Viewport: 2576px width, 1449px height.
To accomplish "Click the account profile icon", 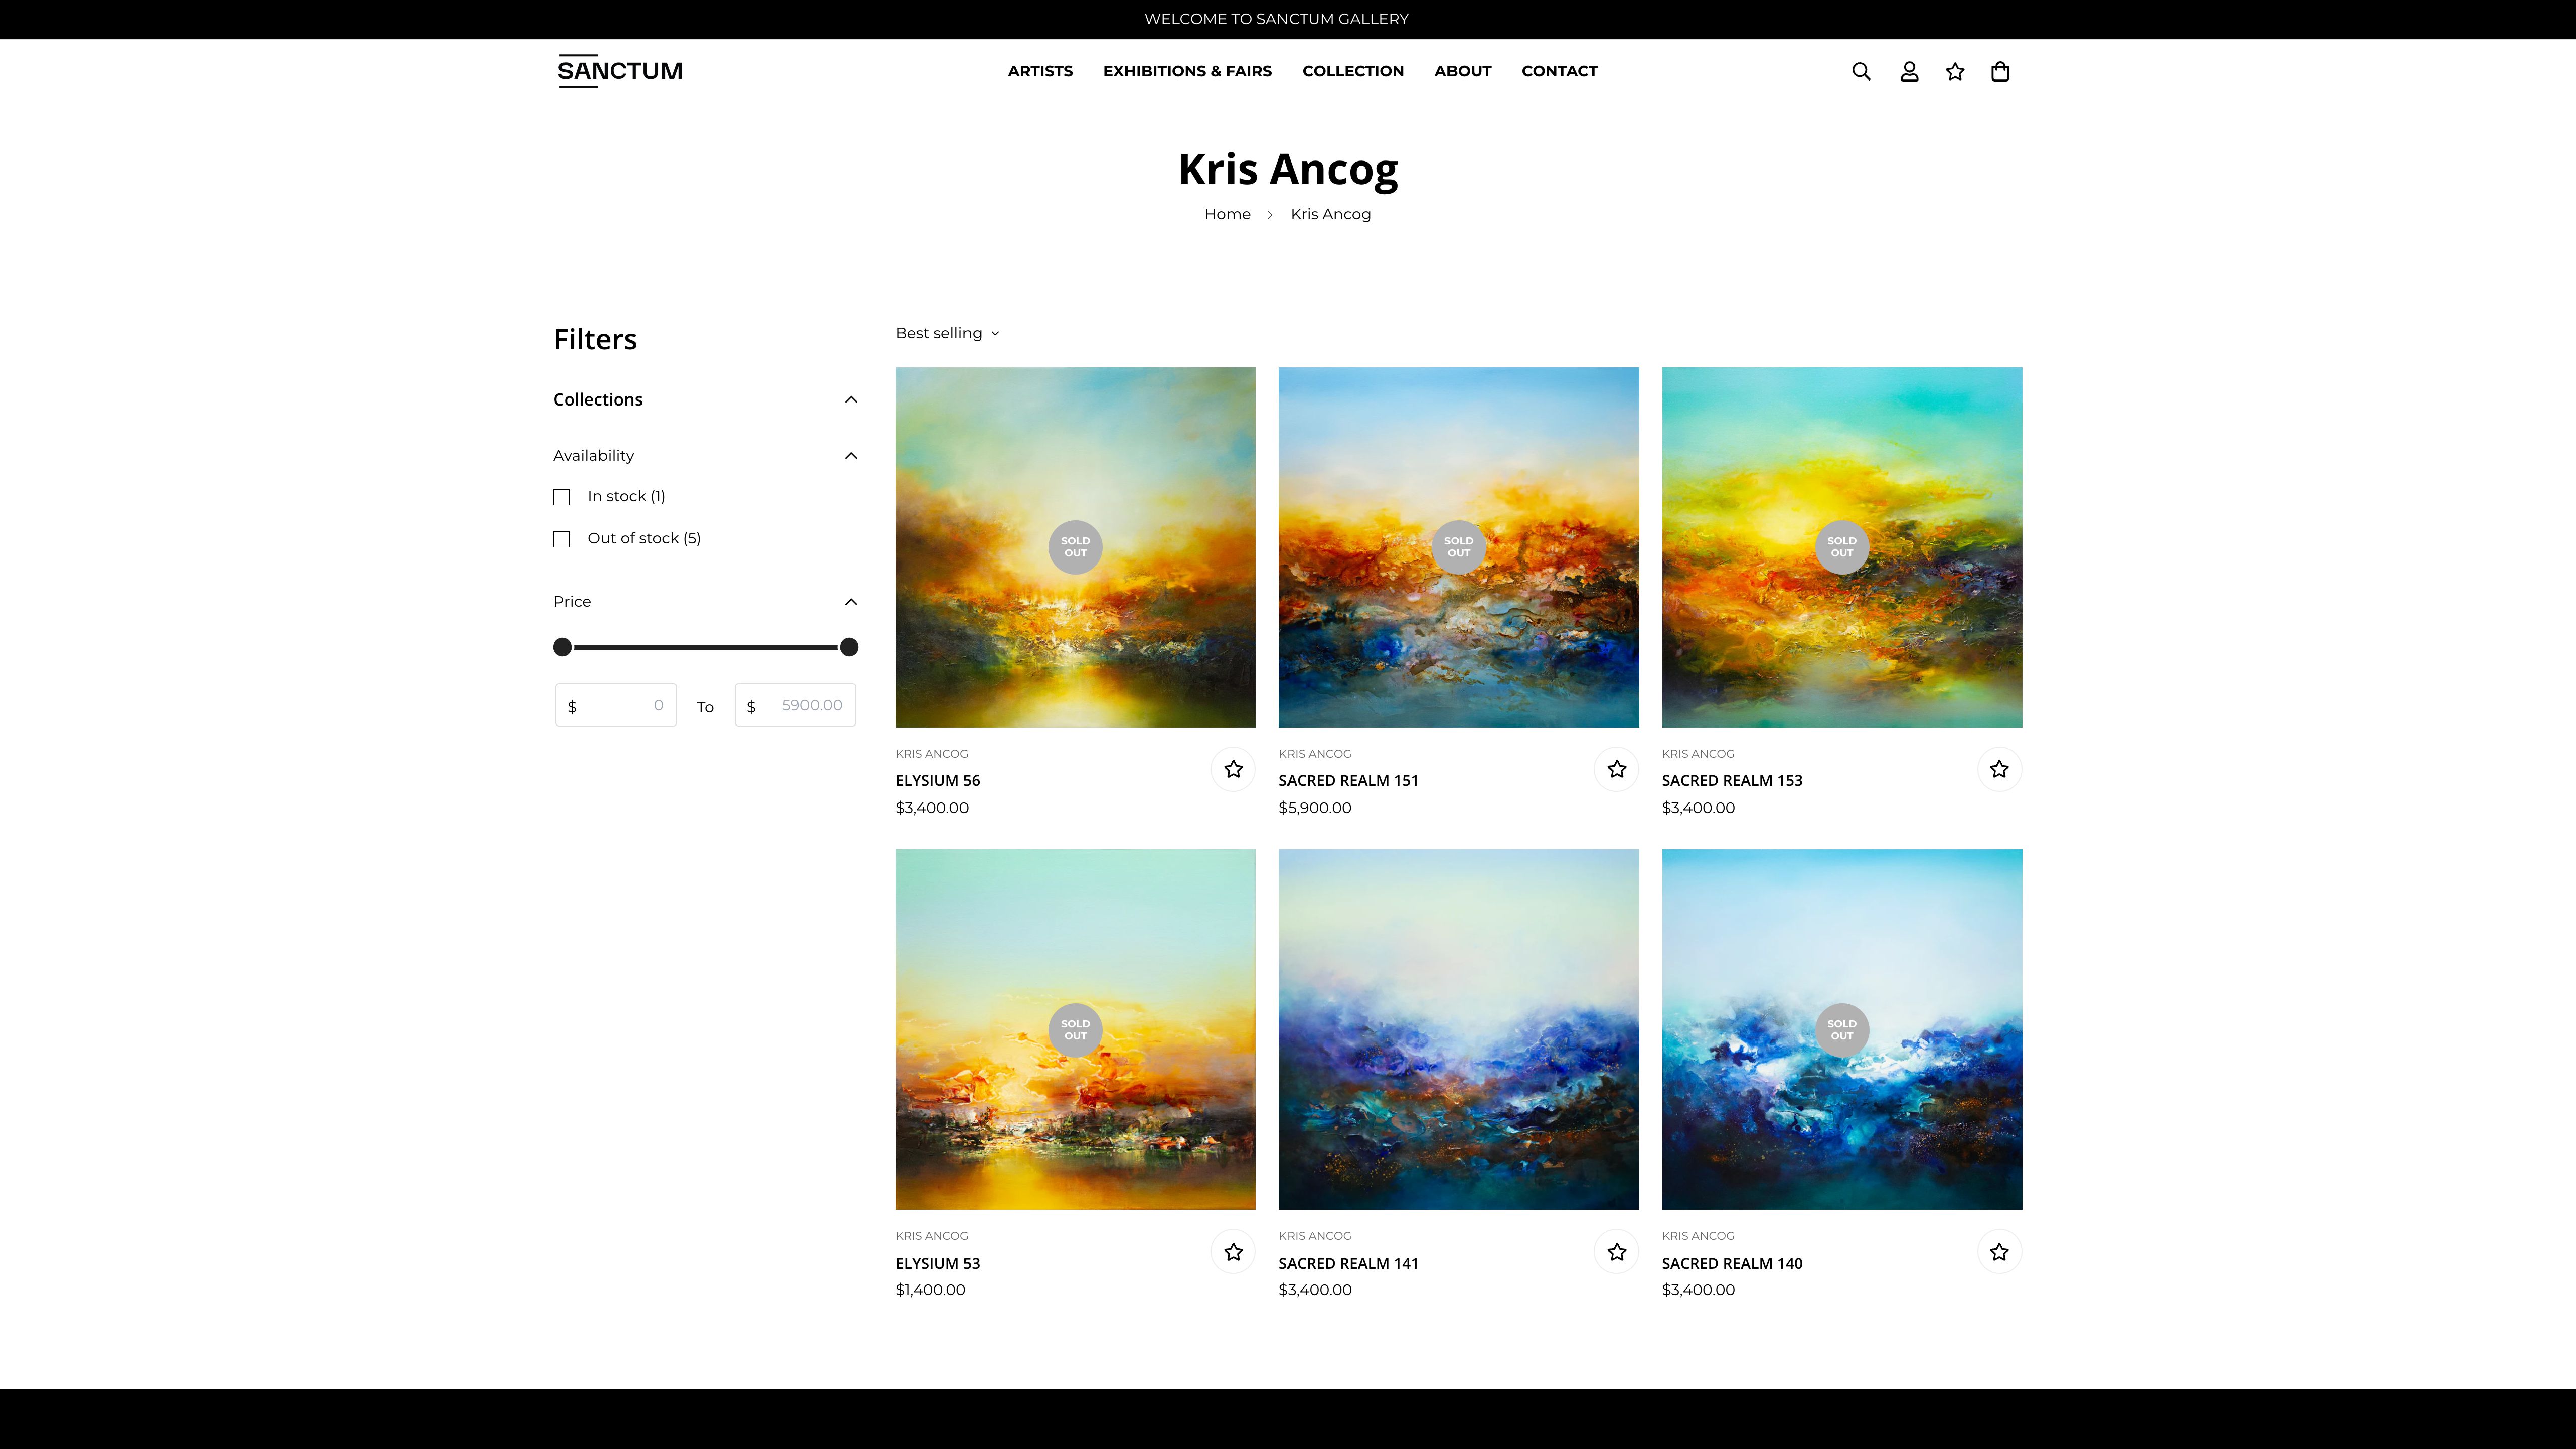I will click(x=1908, y=71).
